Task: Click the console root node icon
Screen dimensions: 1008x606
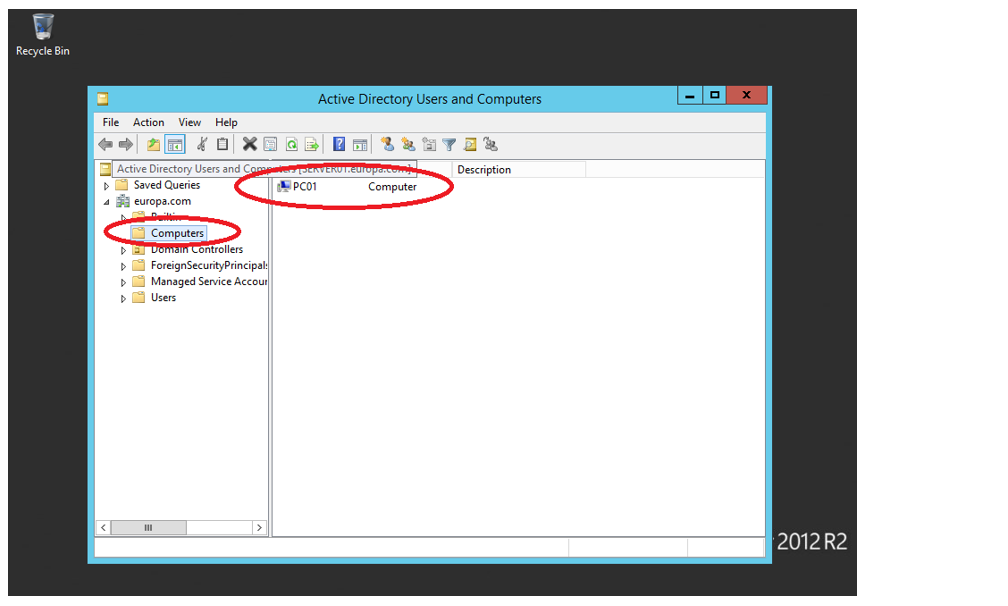Action: [x=105, y=169]
